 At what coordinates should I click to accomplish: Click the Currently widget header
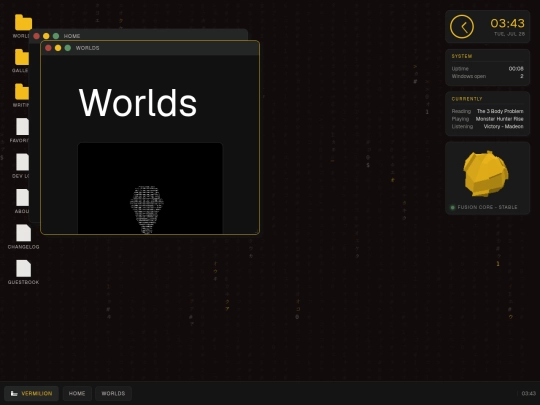pyautogui.click(x=467, y=99)
